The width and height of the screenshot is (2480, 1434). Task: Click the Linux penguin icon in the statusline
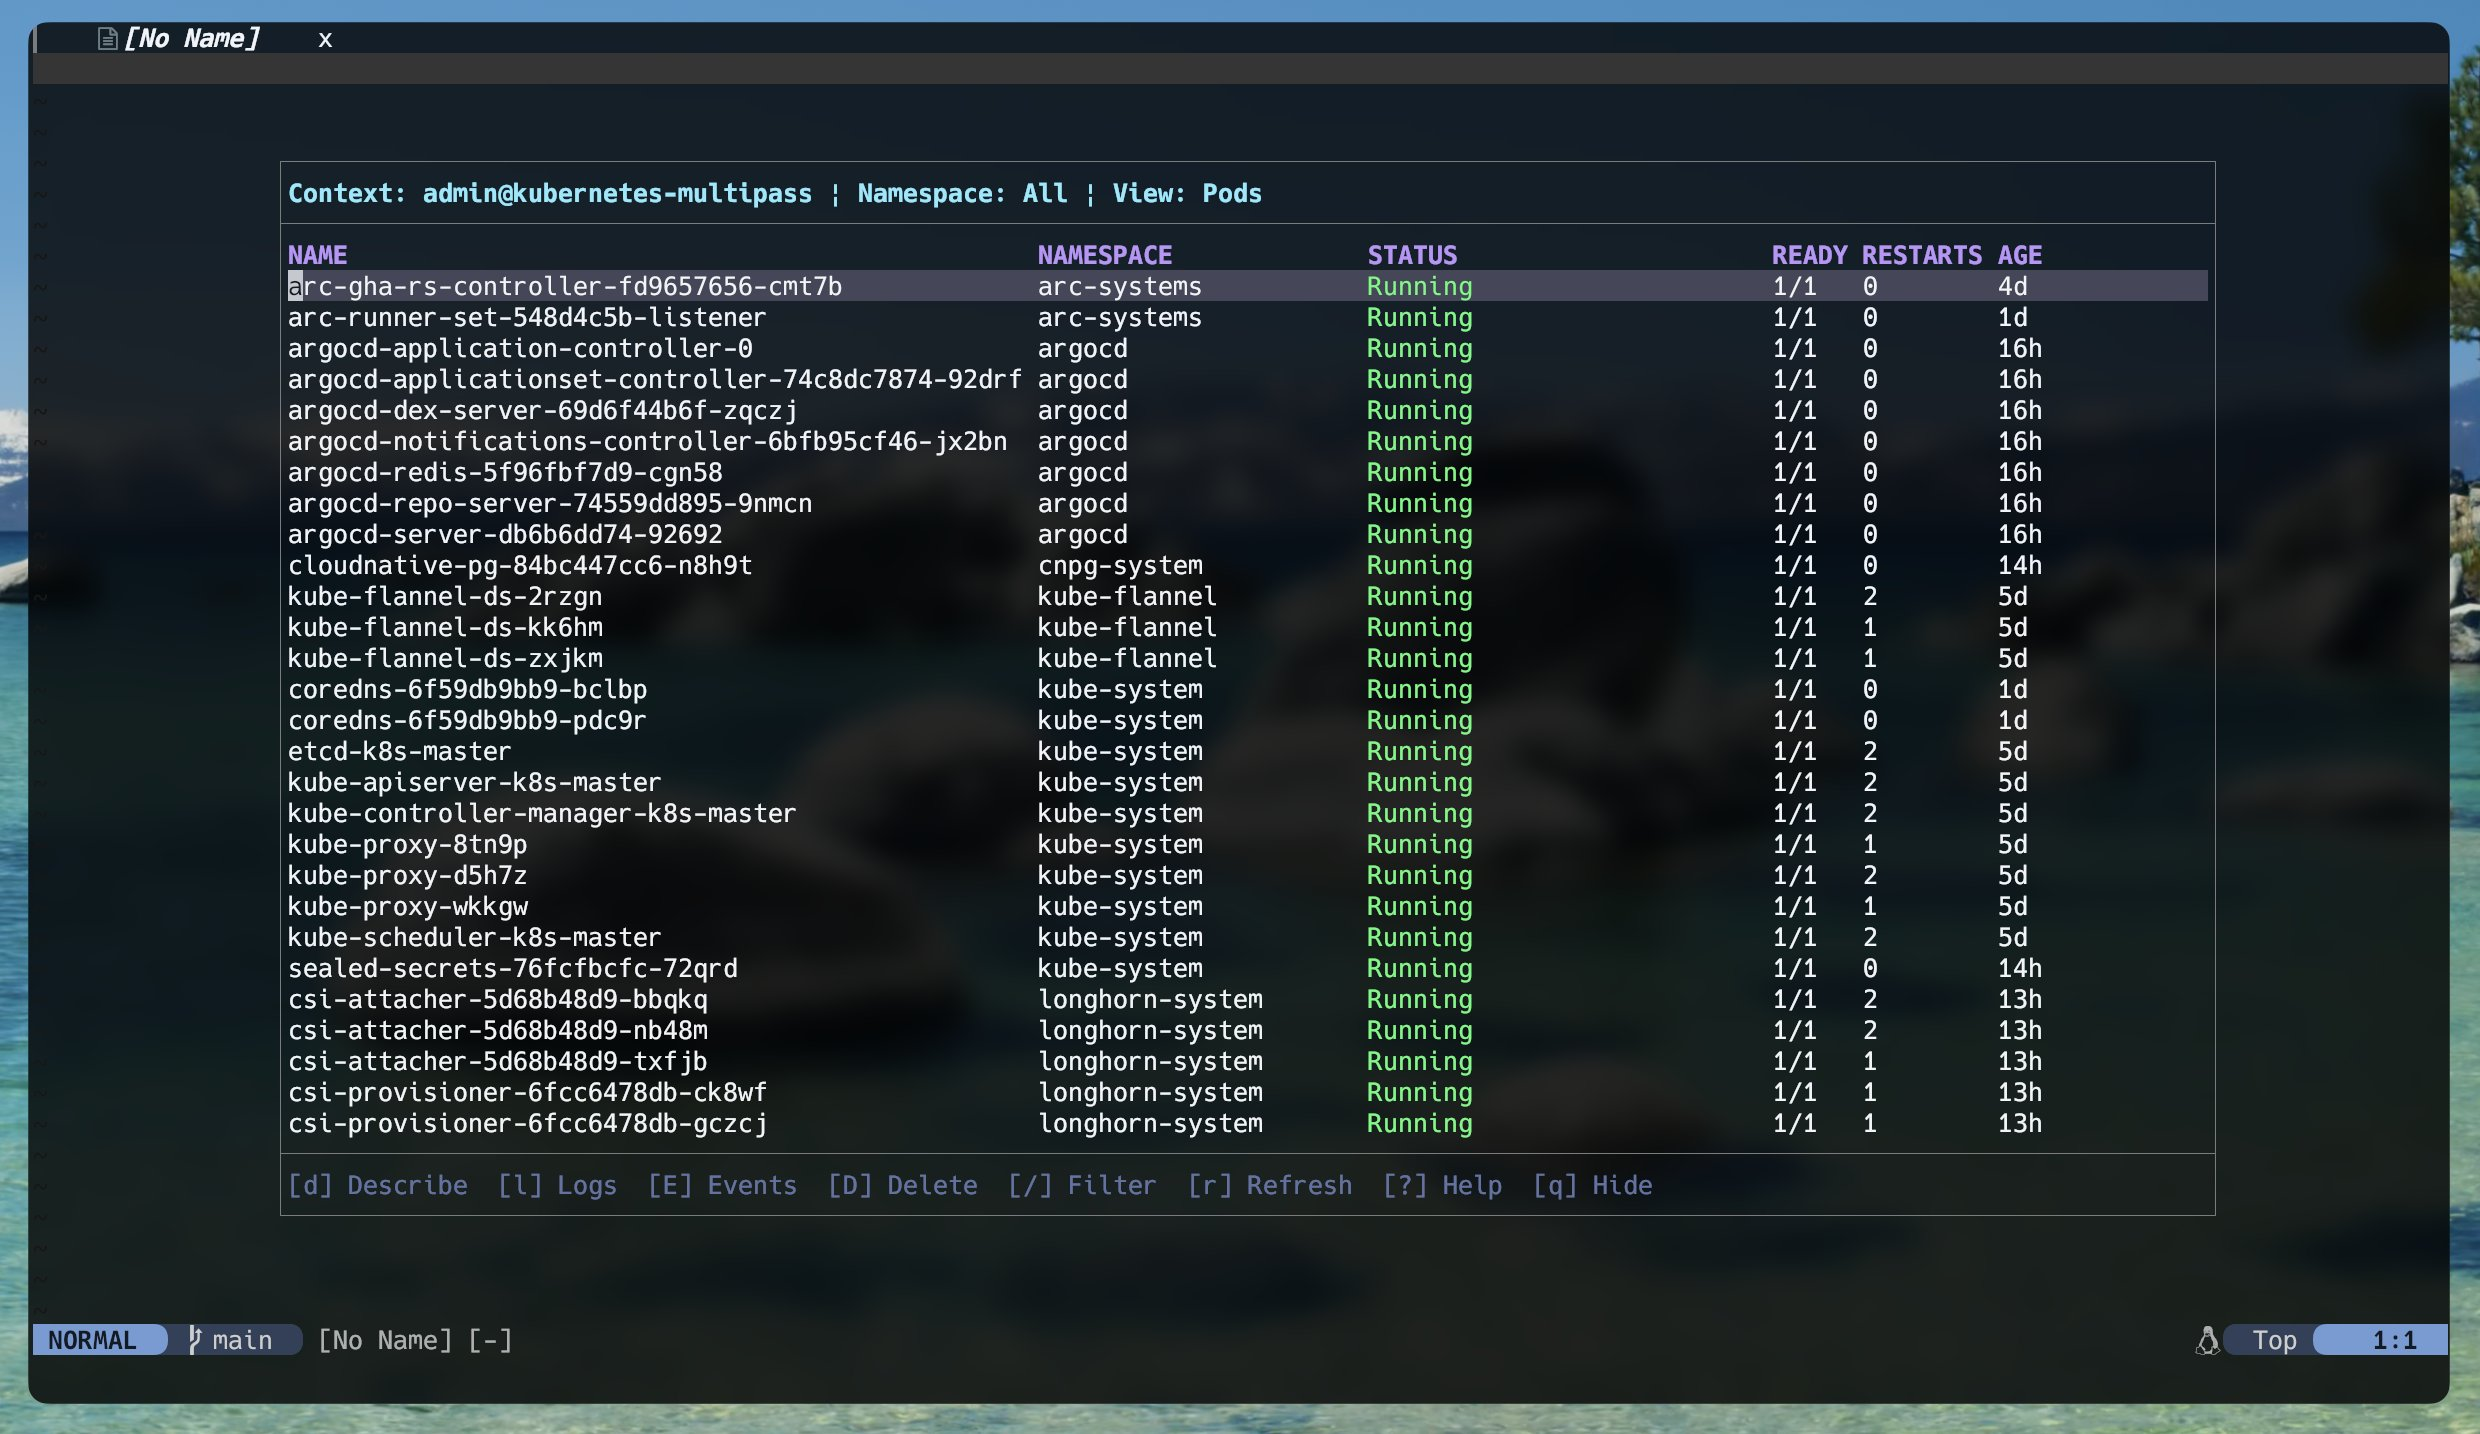pyautogui.click(x=2207, y=1340)
